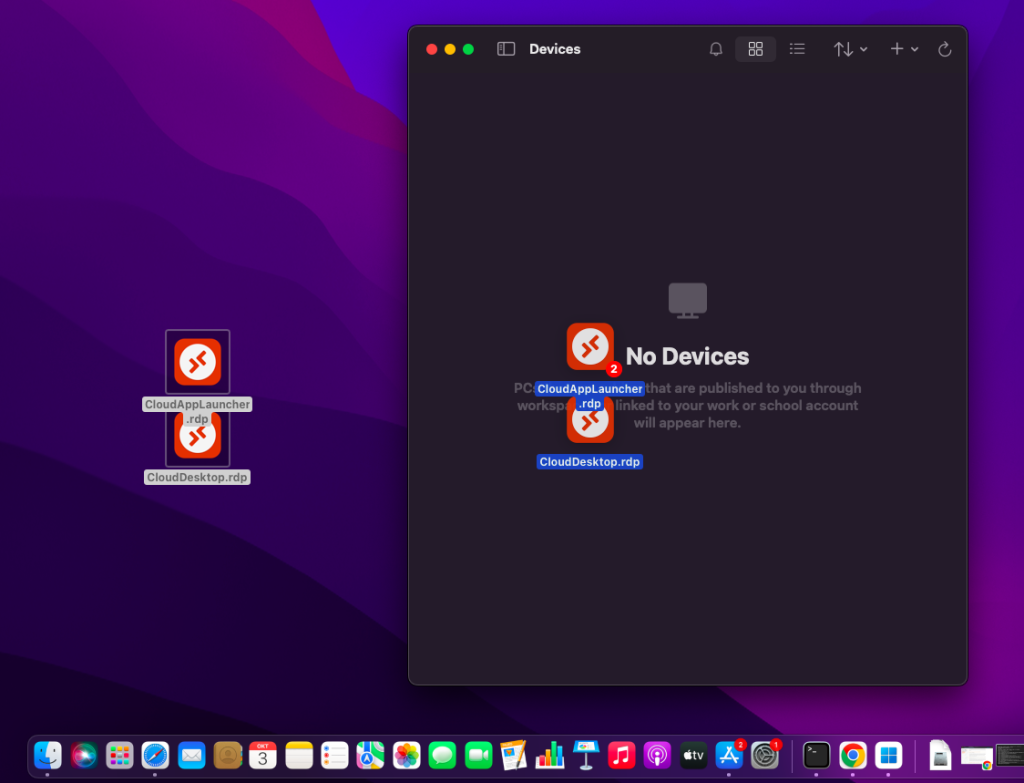Open Messages from the Dock
Screen dimensions: 1024x783
click(x=442, y=756)
